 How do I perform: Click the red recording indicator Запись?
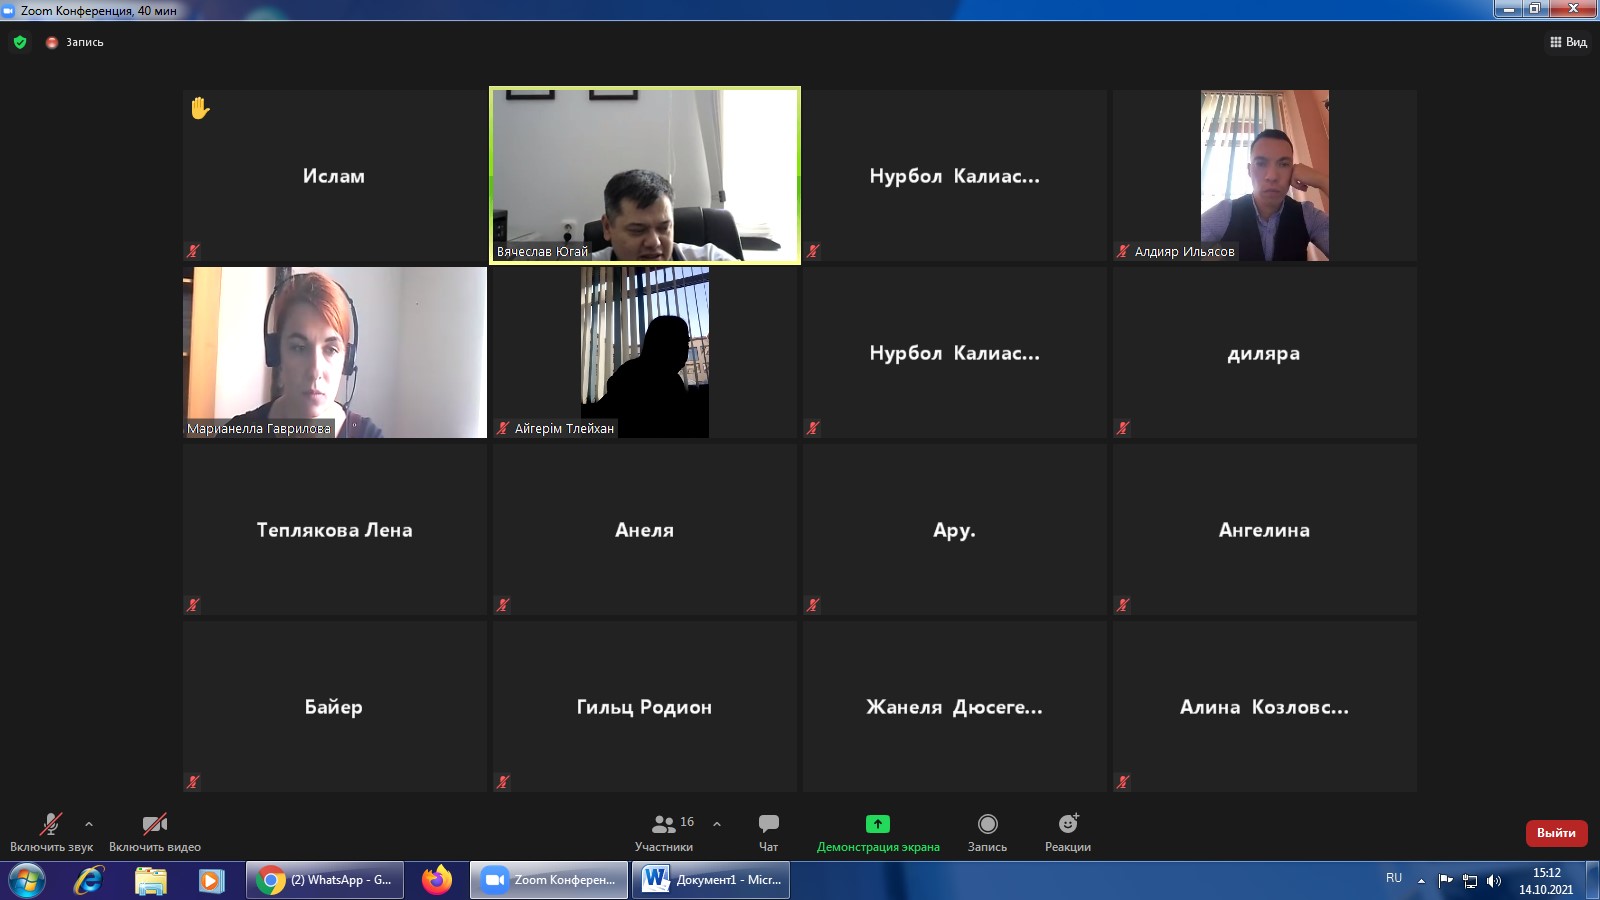click(x=75, y=42)
